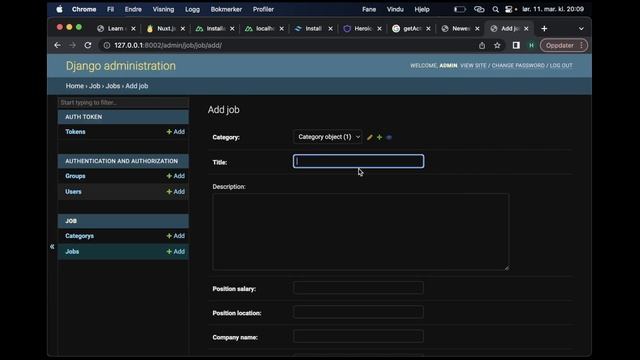Open Tokens in the sidebar
This screenshot has width=640, height=360.
coord(76,132)
